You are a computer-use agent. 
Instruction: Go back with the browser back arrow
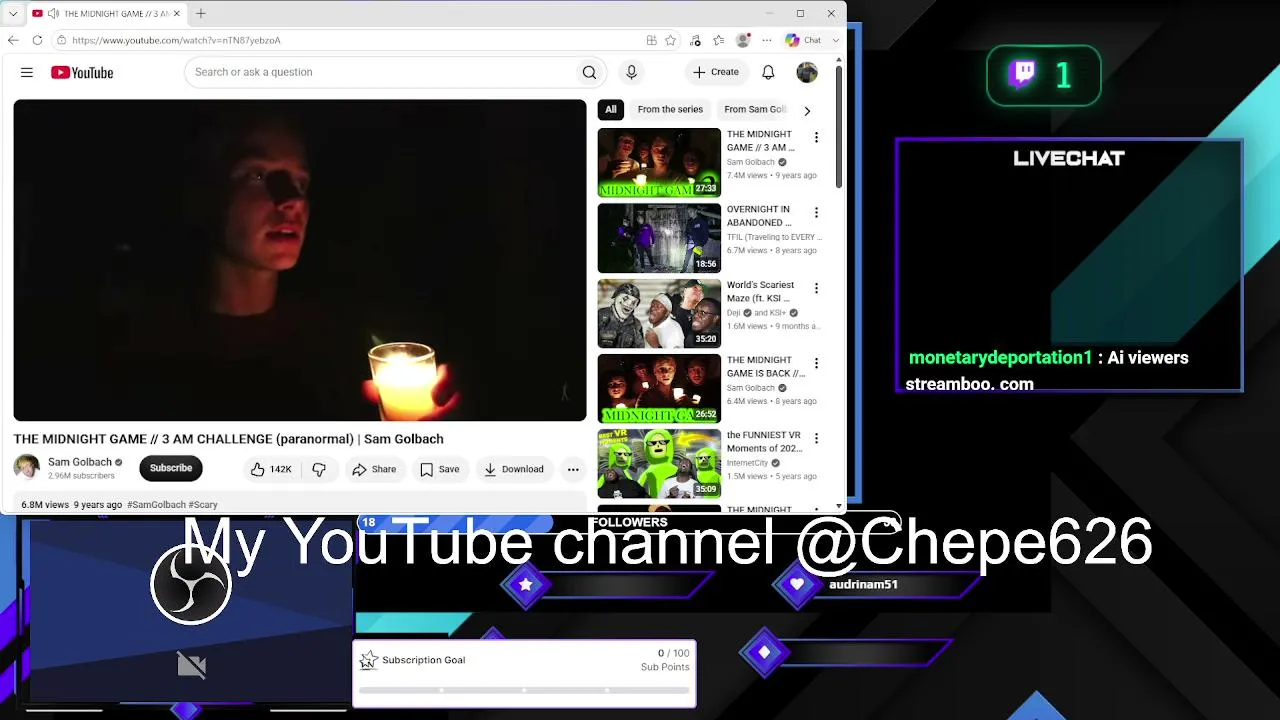click(x=13, y=40)
